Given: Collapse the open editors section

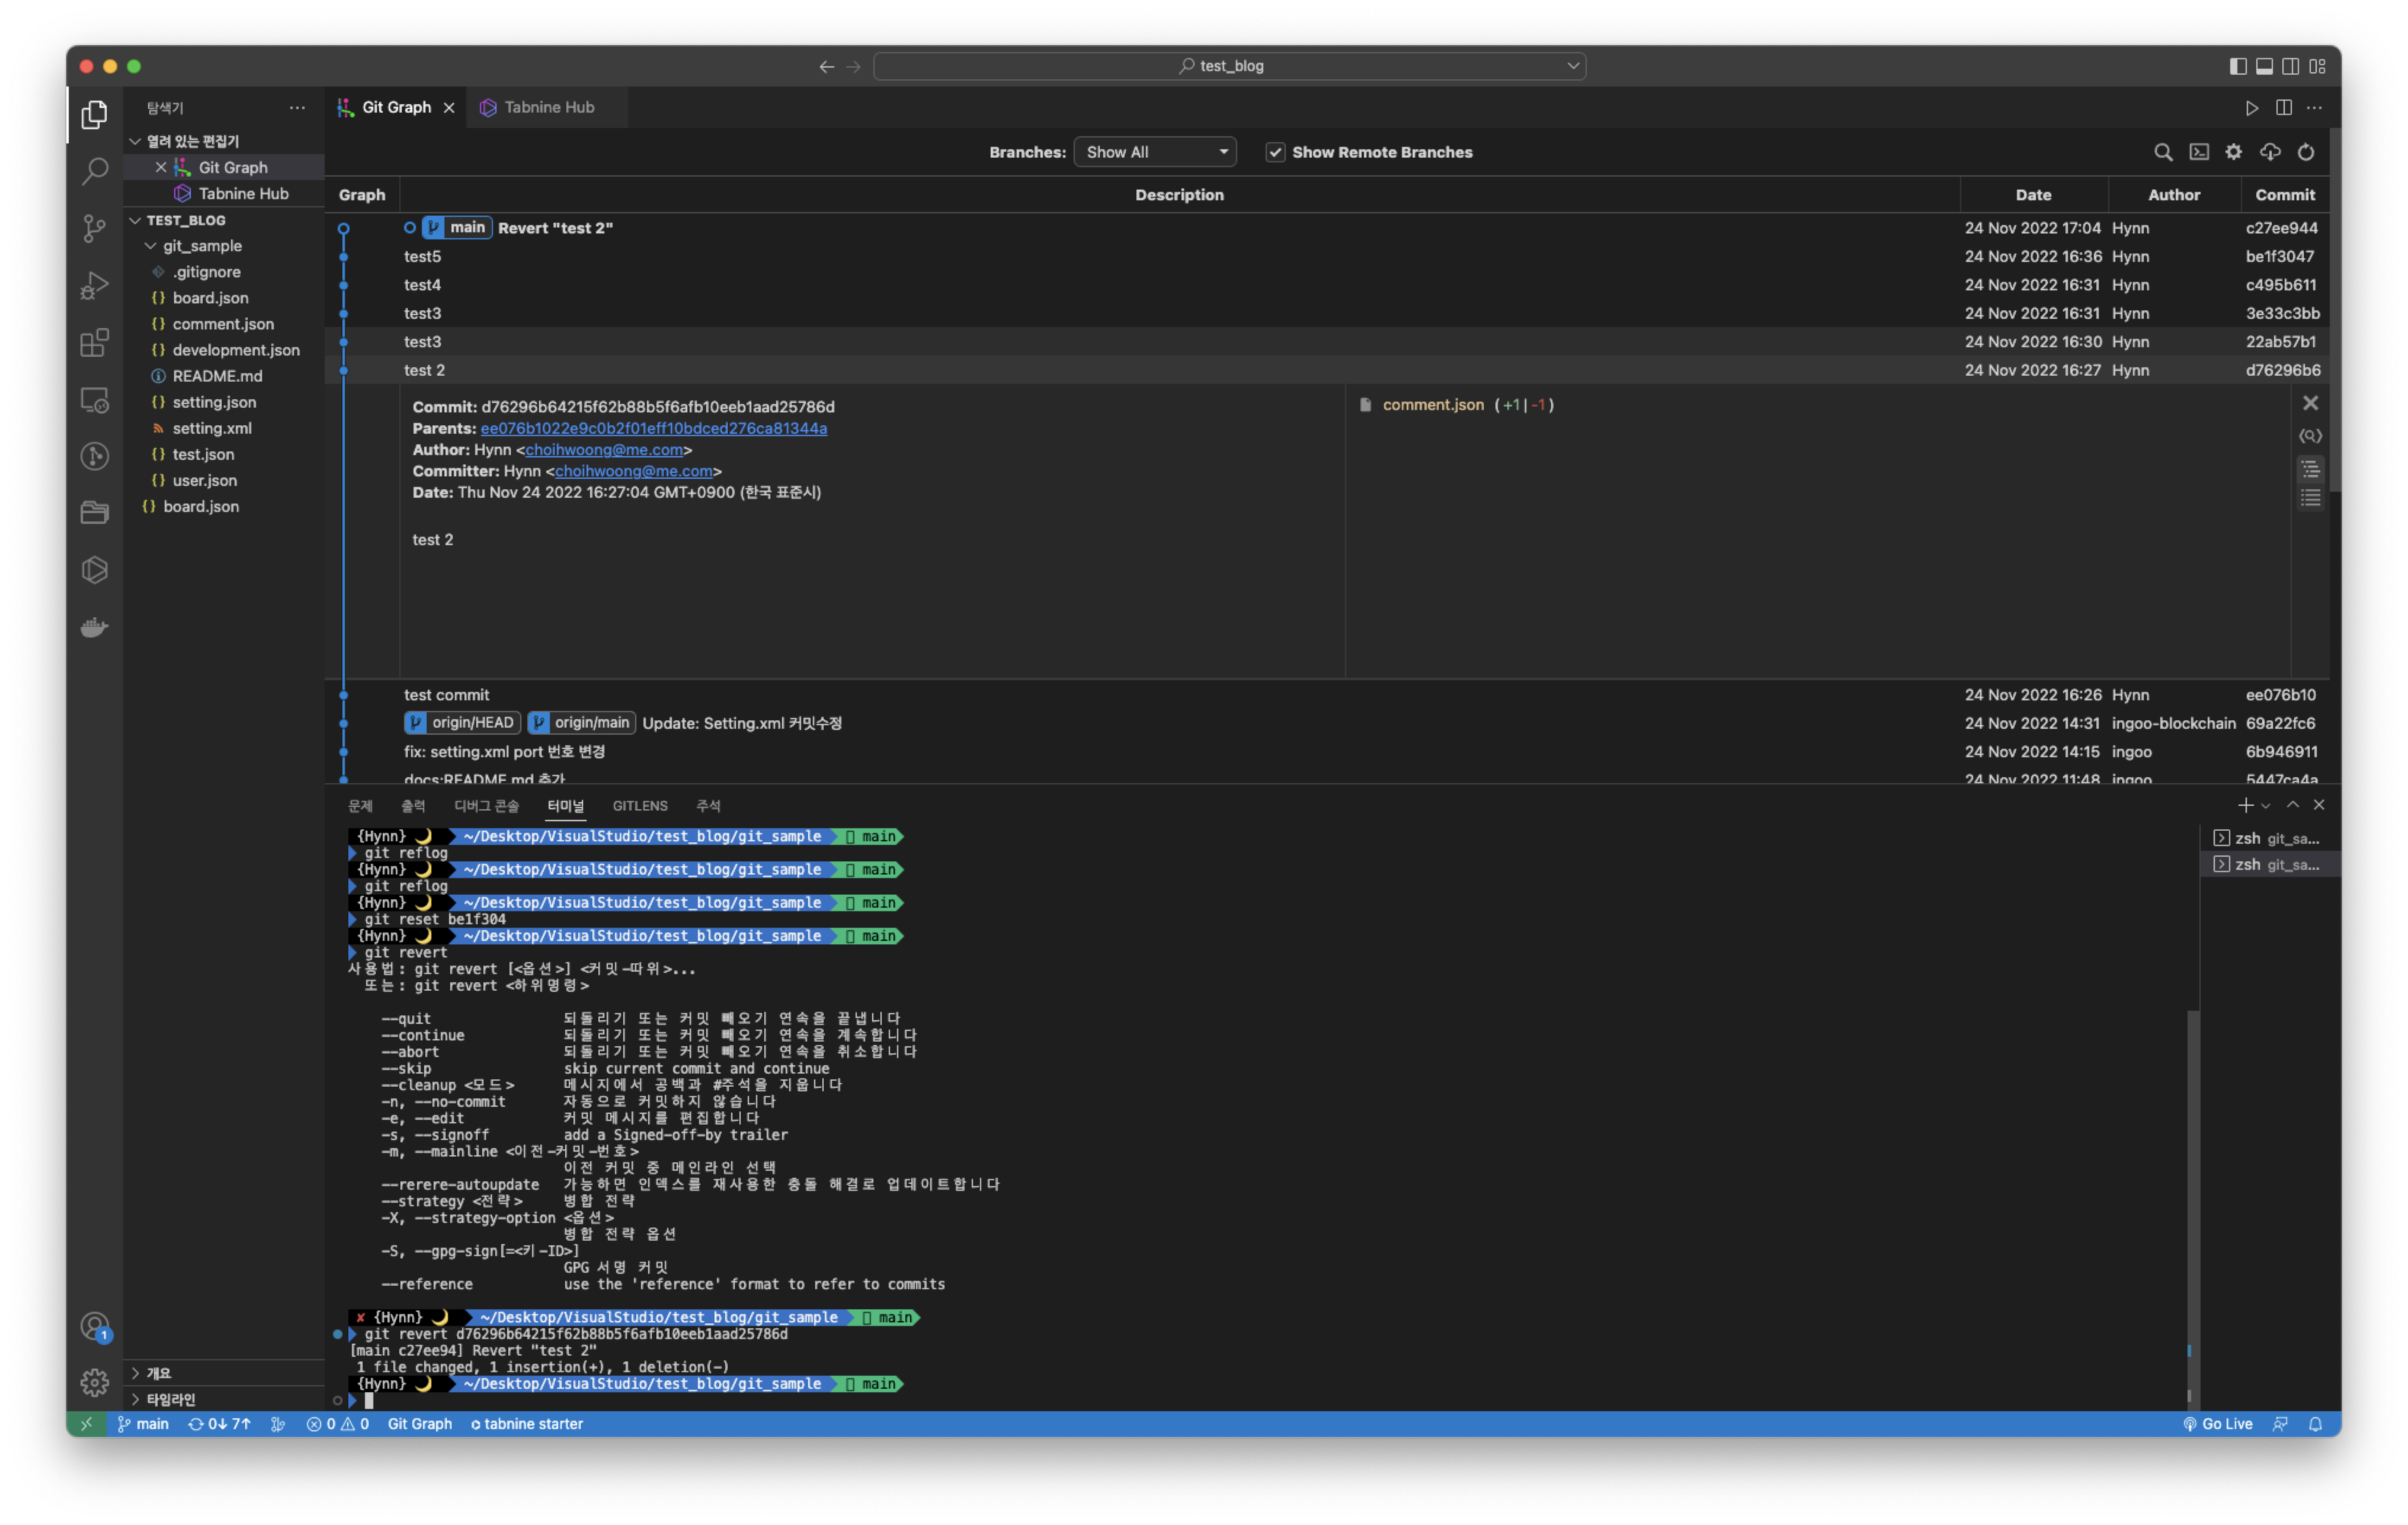Looking at the screenshot, I should [136, 141].
